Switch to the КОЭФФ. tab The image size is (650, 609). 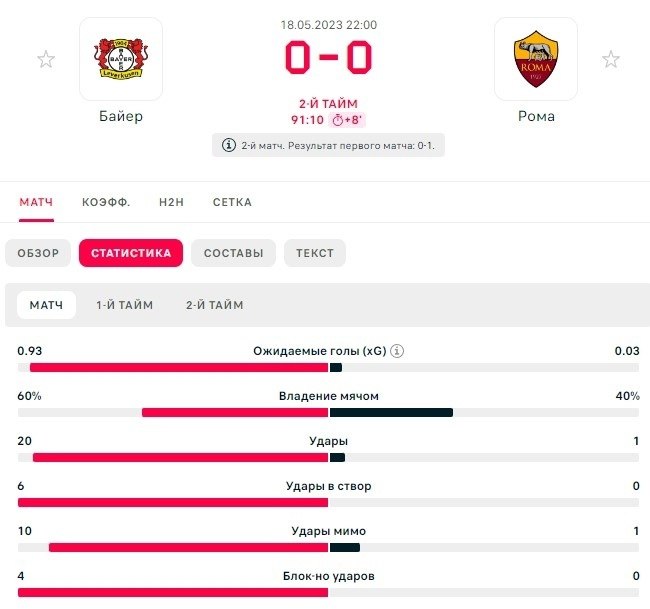tap(106, 202)
